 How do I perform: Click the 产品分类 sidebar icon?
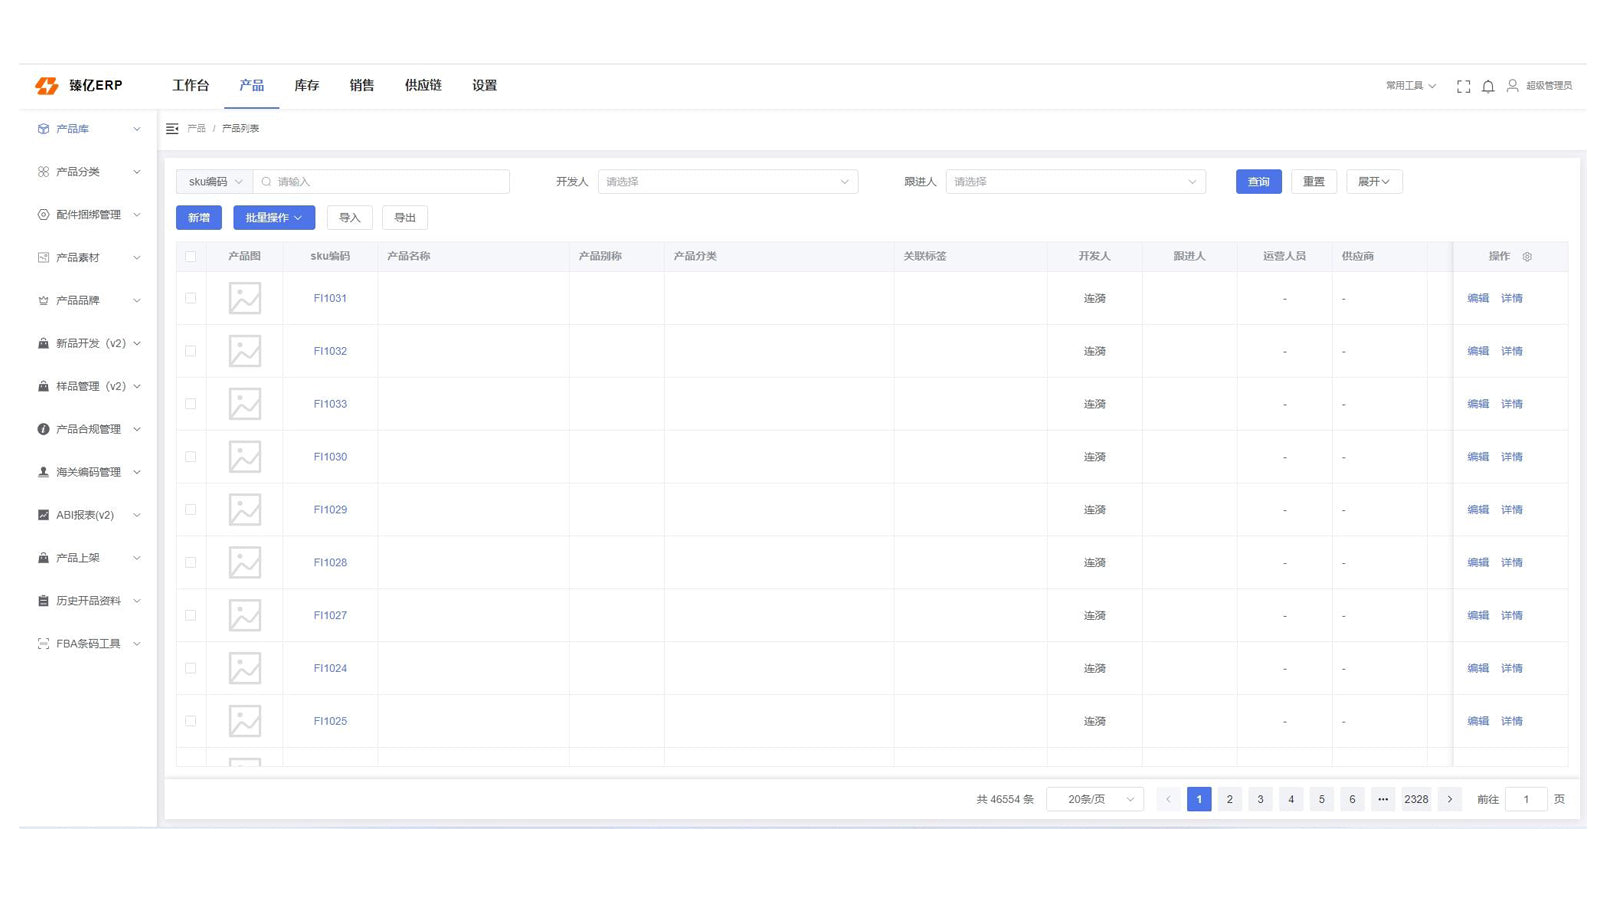click(43, 172)
